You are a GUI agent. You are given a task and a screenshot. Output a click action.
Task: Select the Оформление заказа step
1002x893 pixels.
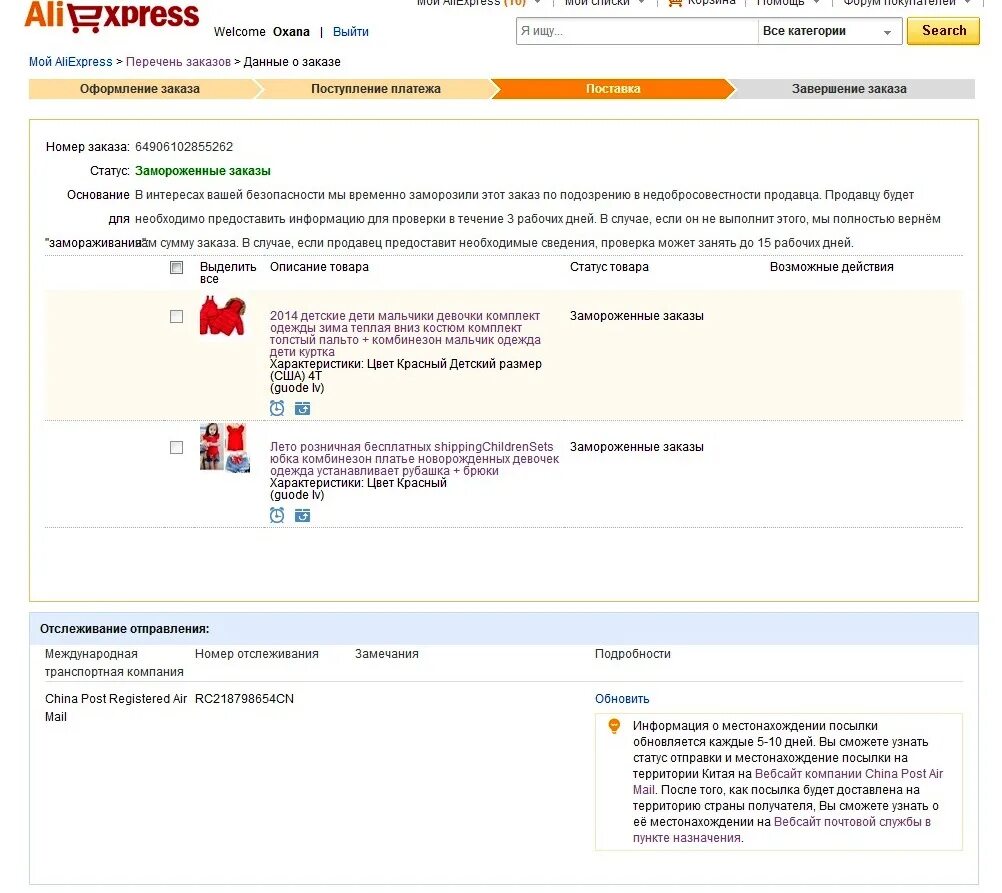coord(140,89)
